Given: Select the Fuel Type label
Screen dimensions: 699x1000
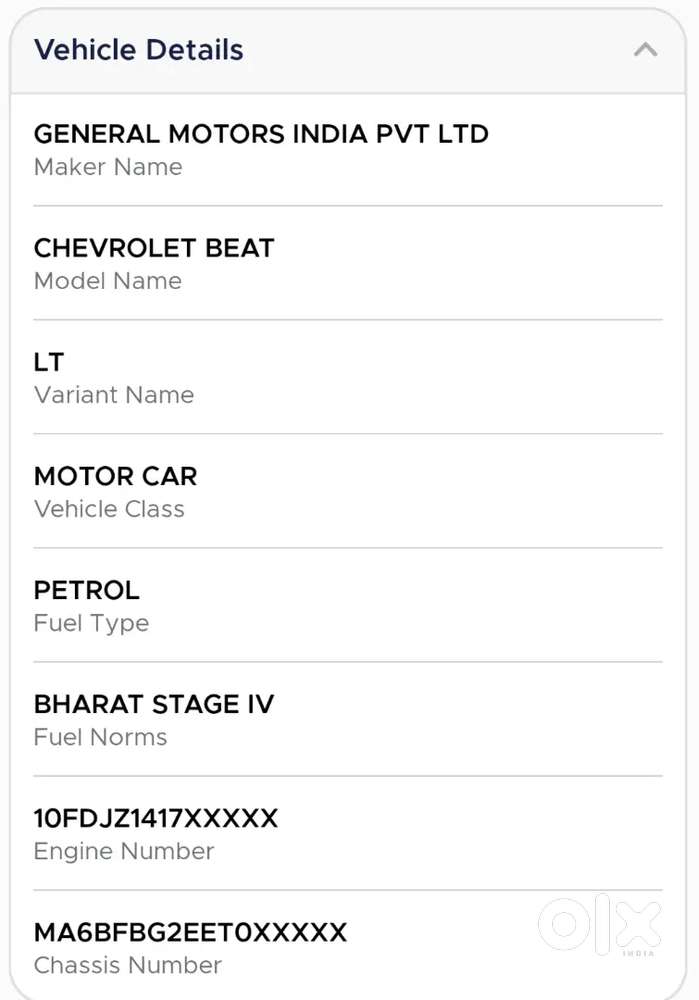Looking at the screenshot, I should 91,623.
